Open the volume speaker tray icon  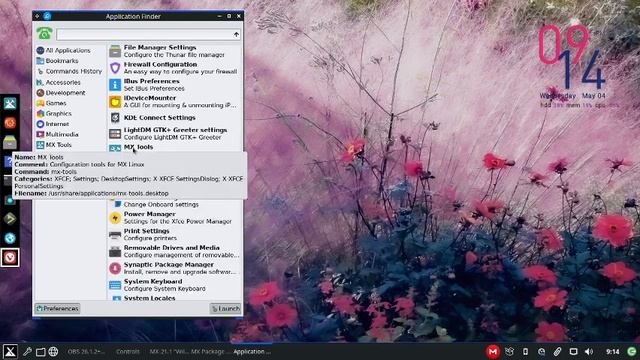[x=589, y=351]
